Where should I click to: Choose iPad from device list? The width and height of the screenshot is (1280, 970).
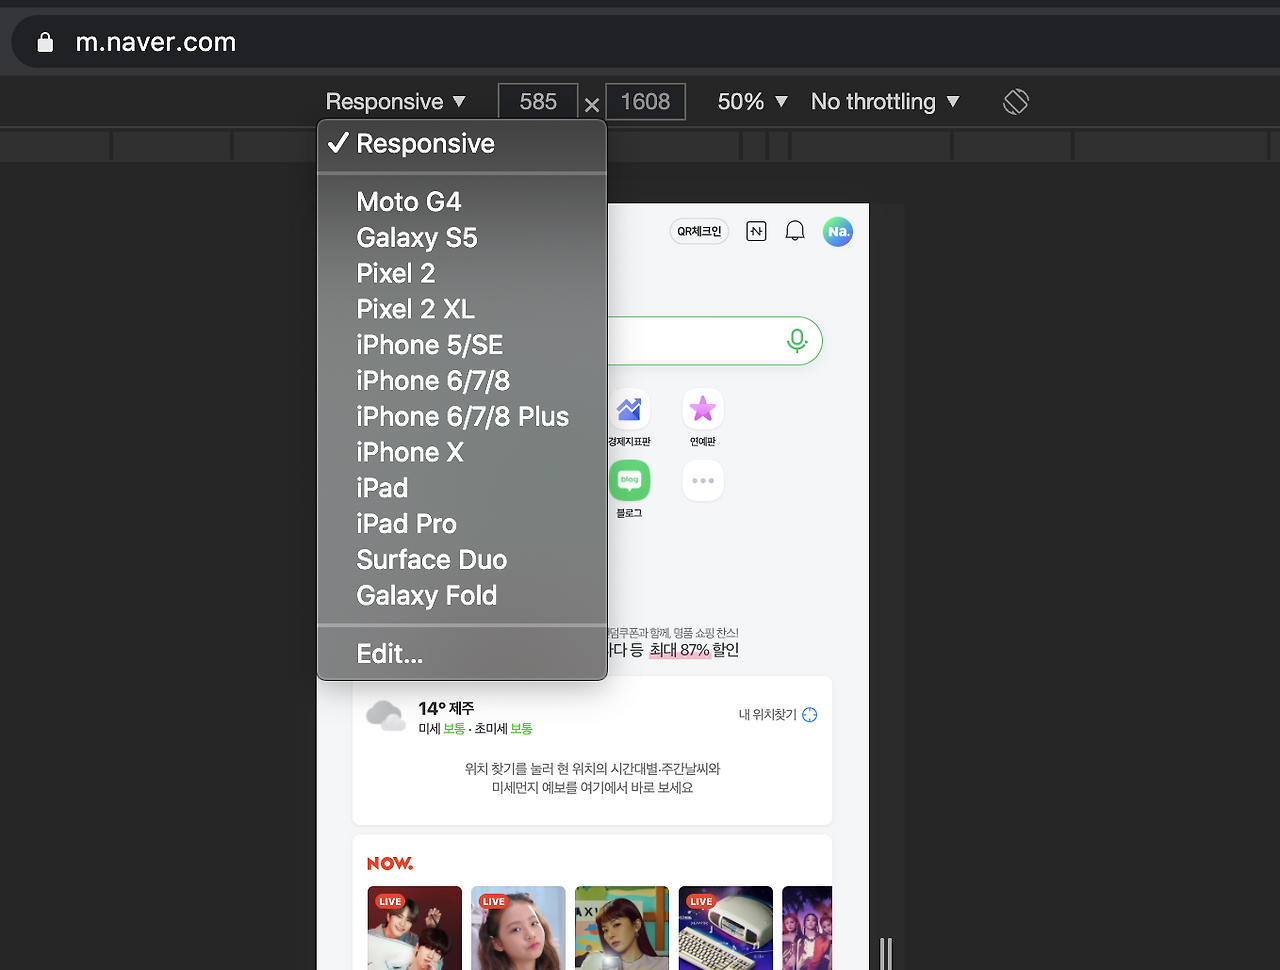coord(462,489)
